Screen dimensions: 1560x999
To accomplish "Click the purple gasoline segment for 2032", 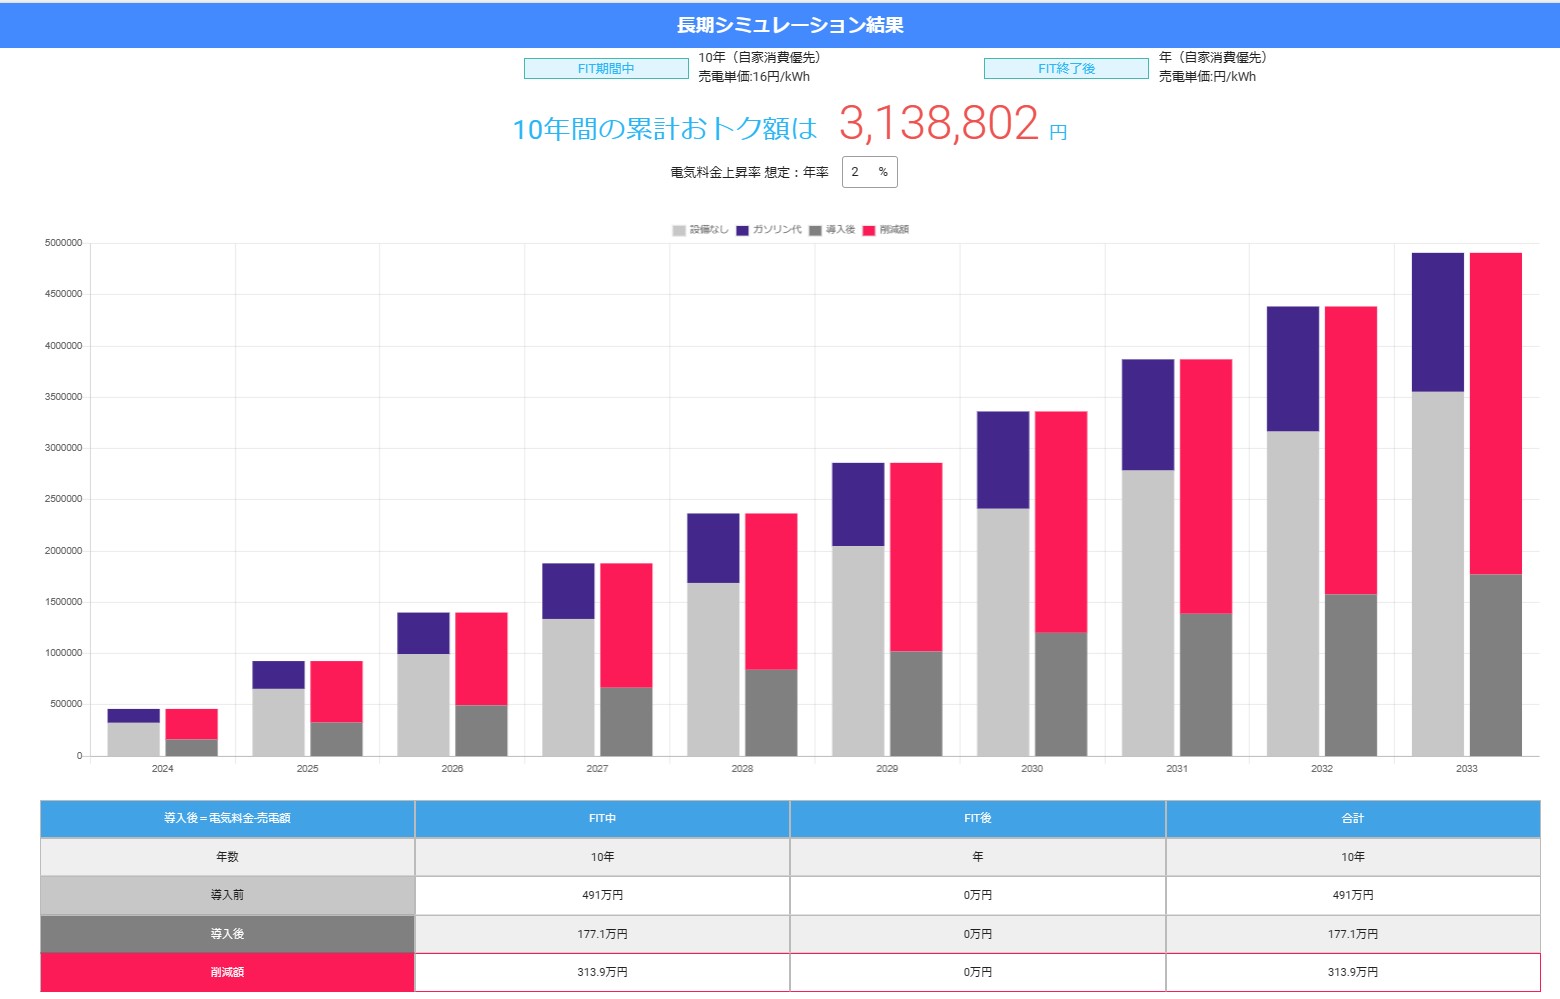I will coord(1293,369).
